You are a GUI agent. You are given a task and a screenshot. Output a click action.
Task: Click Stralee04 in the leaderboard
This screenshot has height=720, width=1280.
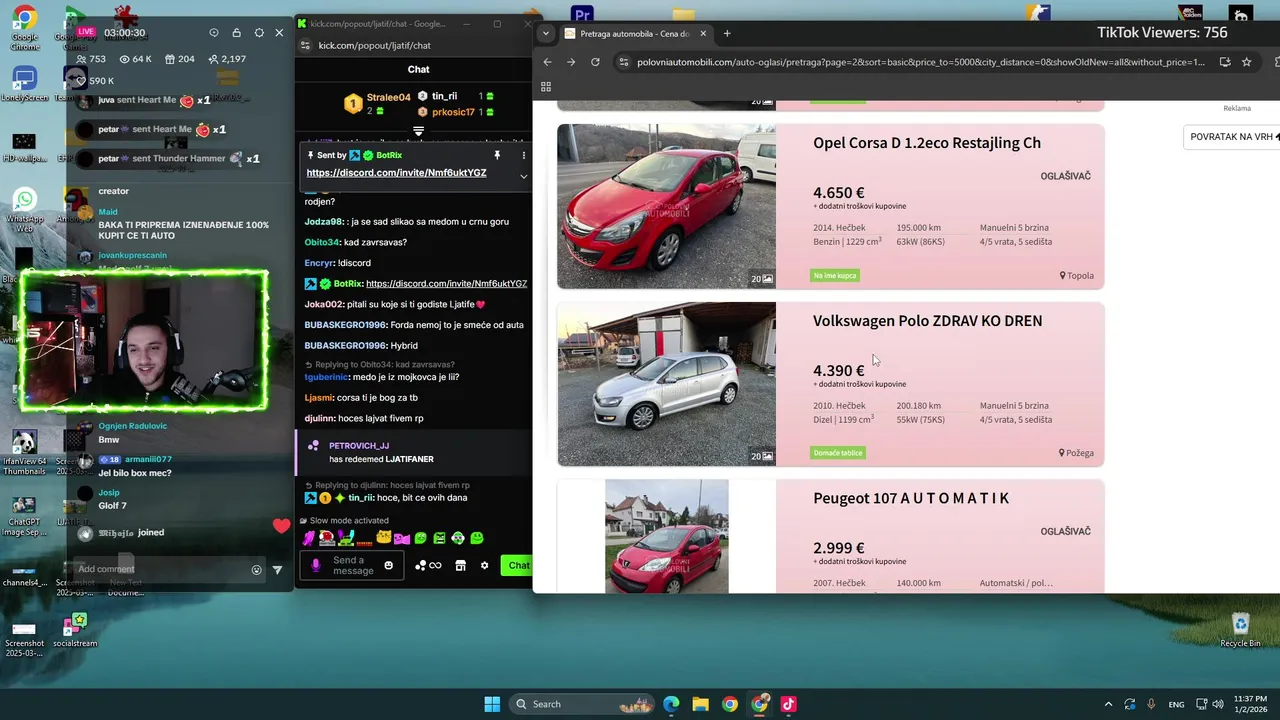click(388, 97)
